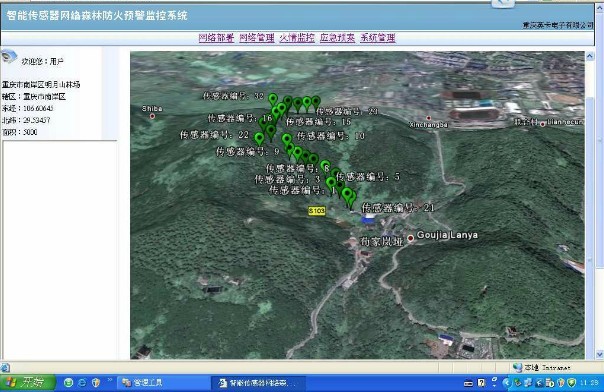Screen dimensions: 604x392
Task: Click the green pin for sensor 32
Action: (x=273, y=99)
